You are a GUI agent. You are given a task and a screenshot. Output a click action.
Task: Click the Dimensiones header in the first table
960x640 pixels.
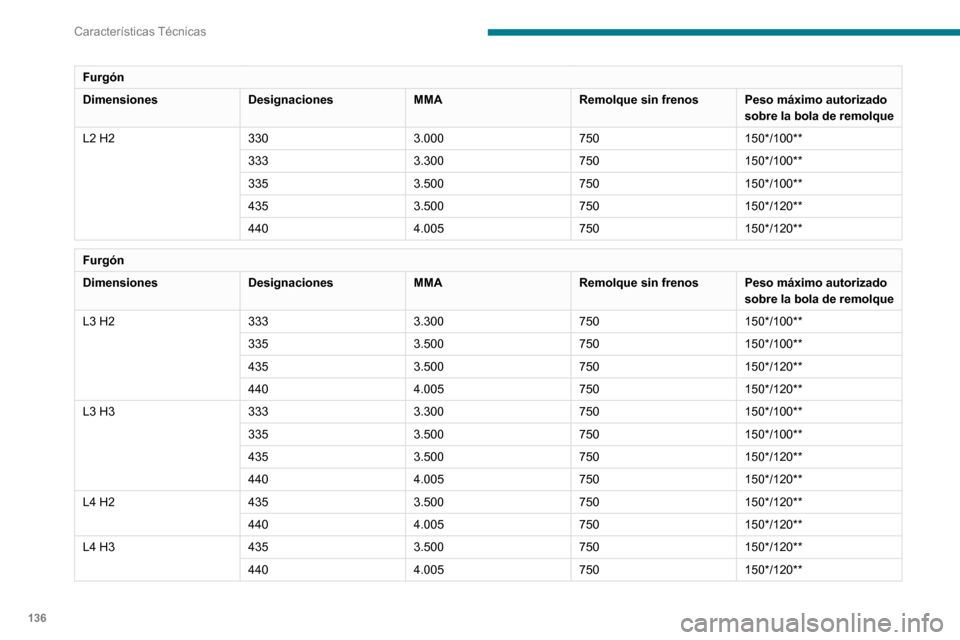(x=120, y=100)
